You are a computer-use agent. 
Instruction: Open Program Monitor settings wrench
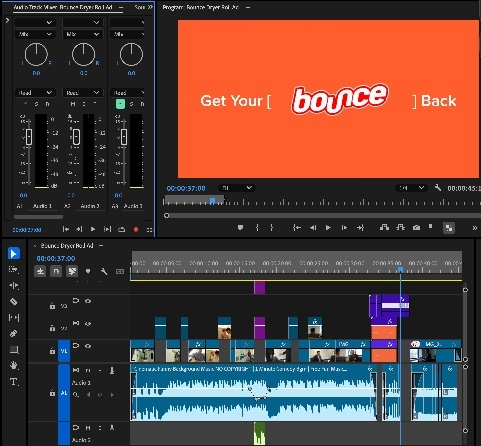[438, 188]
